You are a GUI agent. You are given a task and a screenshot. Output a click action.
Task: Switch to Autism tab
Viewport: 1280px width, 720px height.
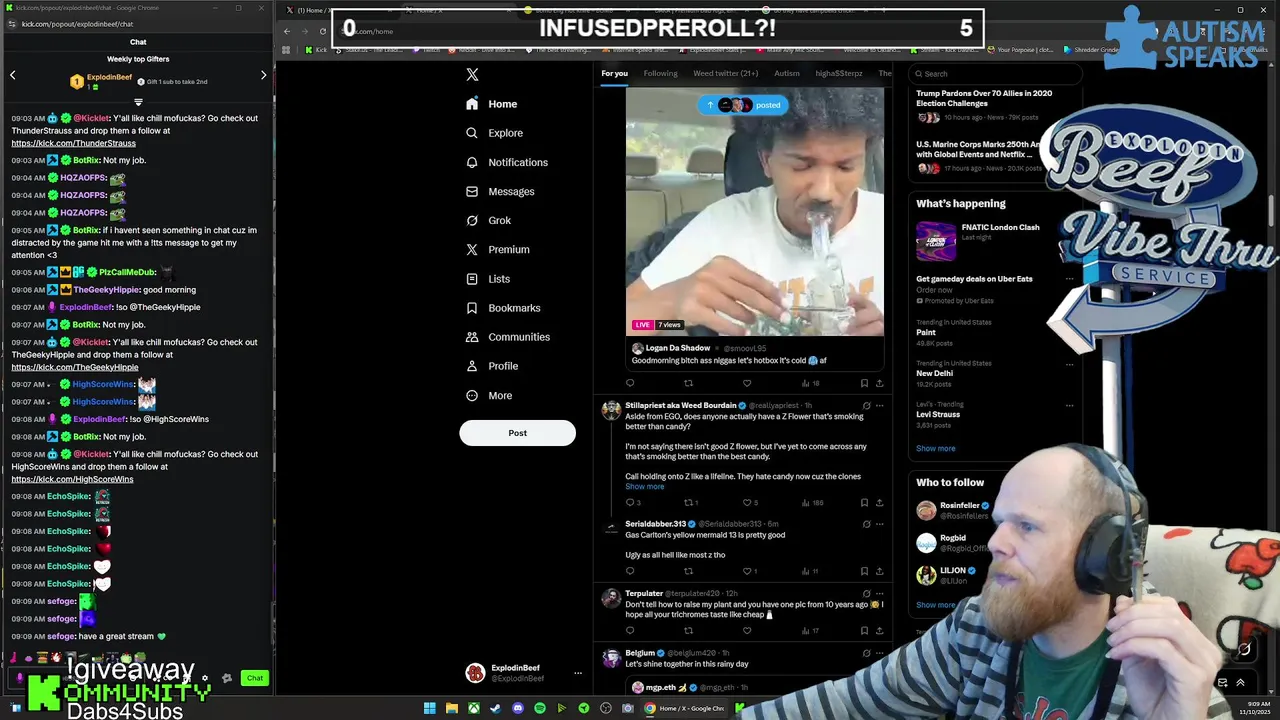[x=787, y=73]
